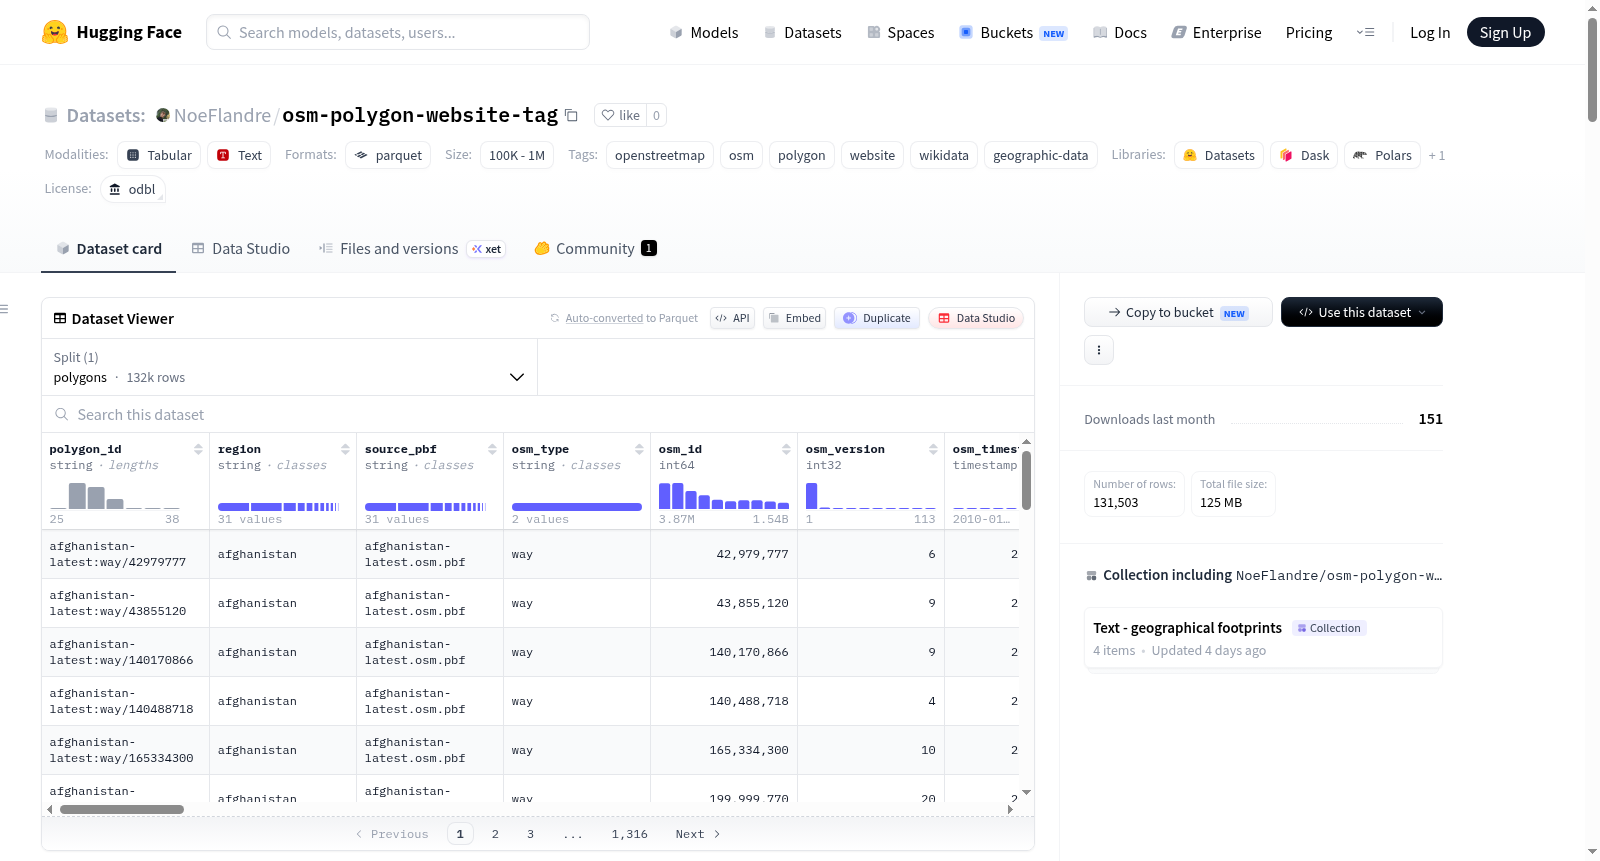Open Data Studio from the viewer header
The image size is (1600, 861).
click(976, 318)
